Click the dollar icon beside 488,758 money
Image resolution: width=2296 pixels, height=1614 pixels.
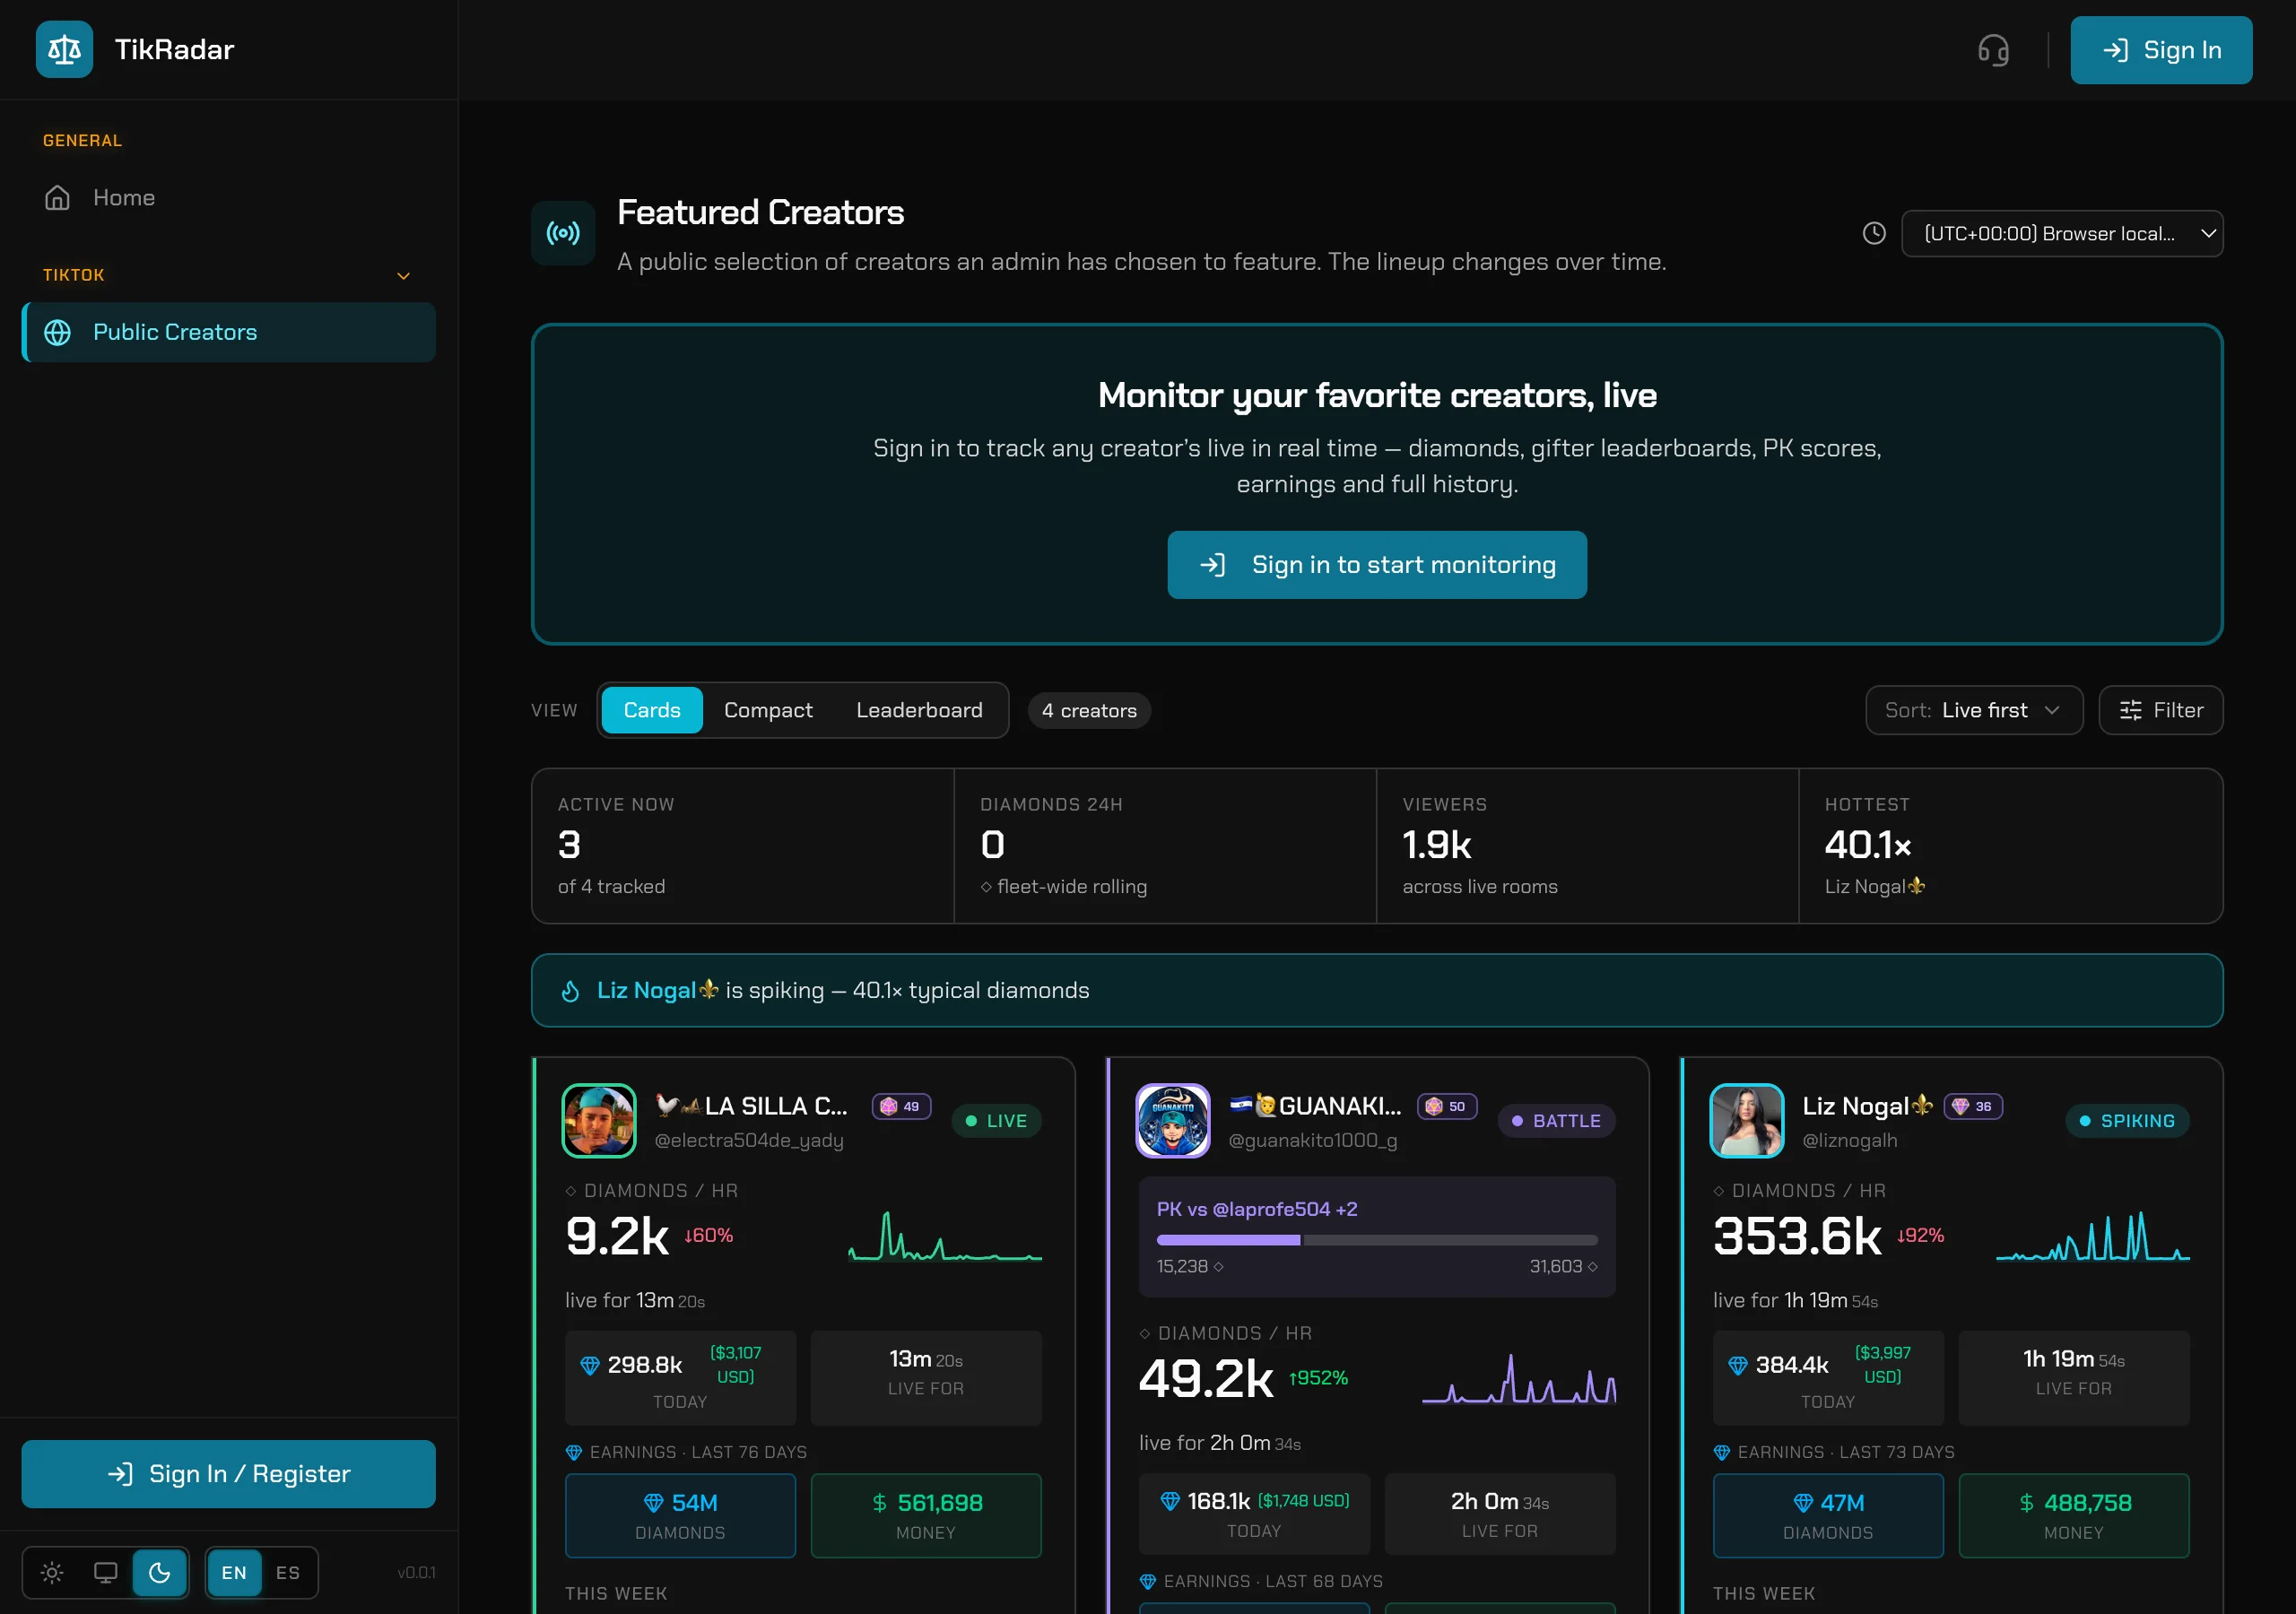pos(2026,1503)
